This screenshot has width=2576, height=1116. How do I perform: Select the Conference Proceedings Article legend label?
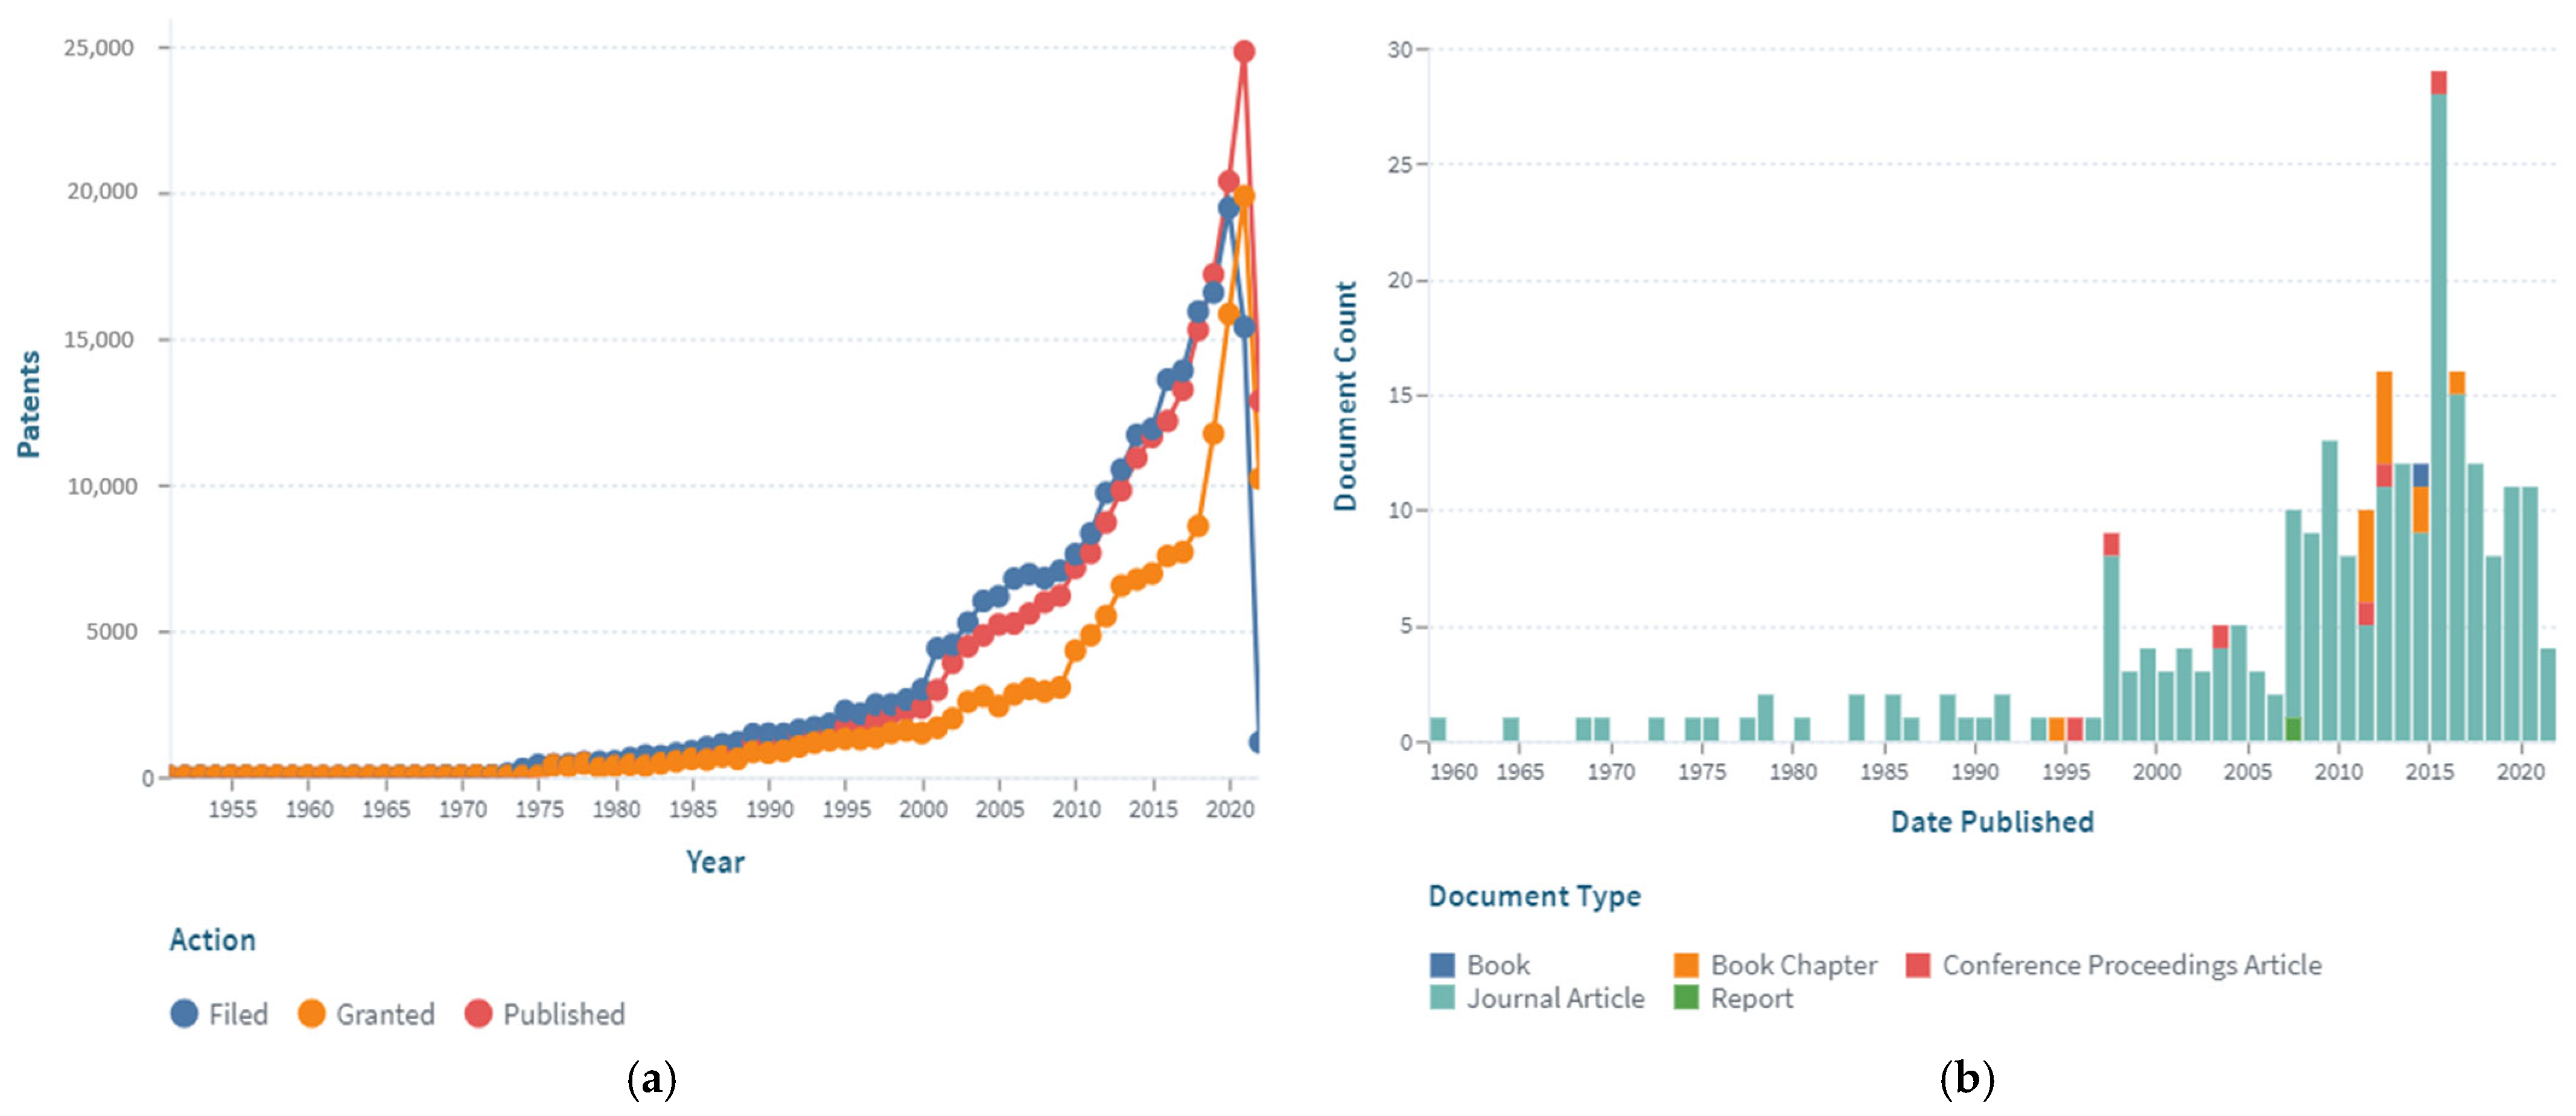(x=2132, y=965)
